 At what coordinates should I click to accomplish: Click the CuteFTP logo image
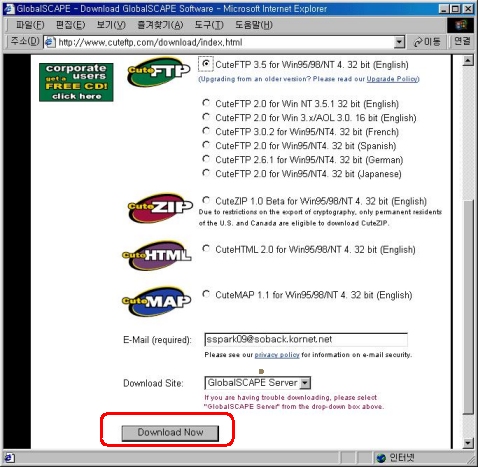coord(159,72)
